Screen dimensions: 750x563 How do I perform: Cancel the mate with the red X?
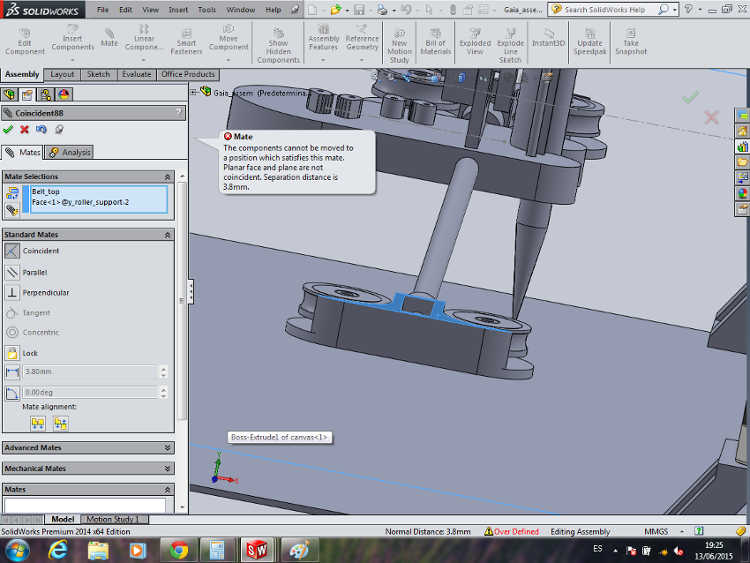[25, 129]
